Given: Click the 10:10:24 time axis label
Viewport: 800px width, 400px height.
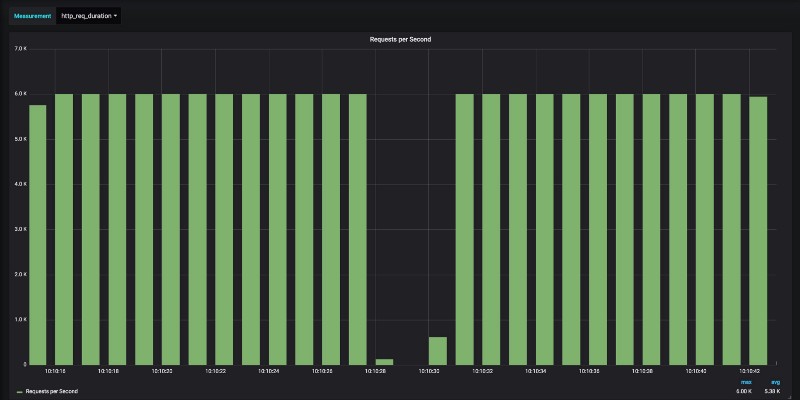Looking at the screenshot, I should click(268, 371).
